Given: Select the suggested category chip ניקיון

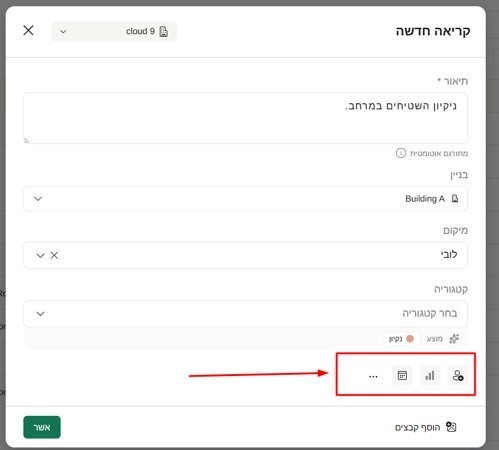Looking at the screenshot, I should (x=402, y=339).
